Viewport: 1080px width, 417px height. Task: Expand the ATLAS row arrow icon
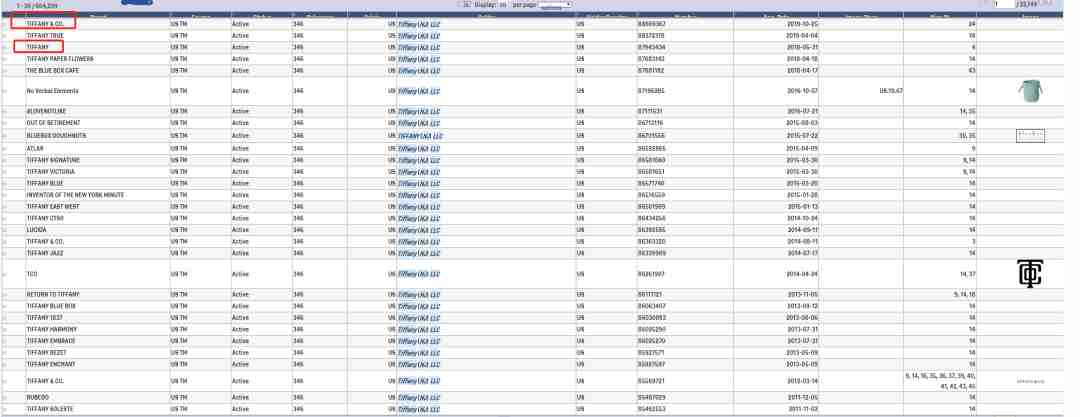tap(6, 148)
